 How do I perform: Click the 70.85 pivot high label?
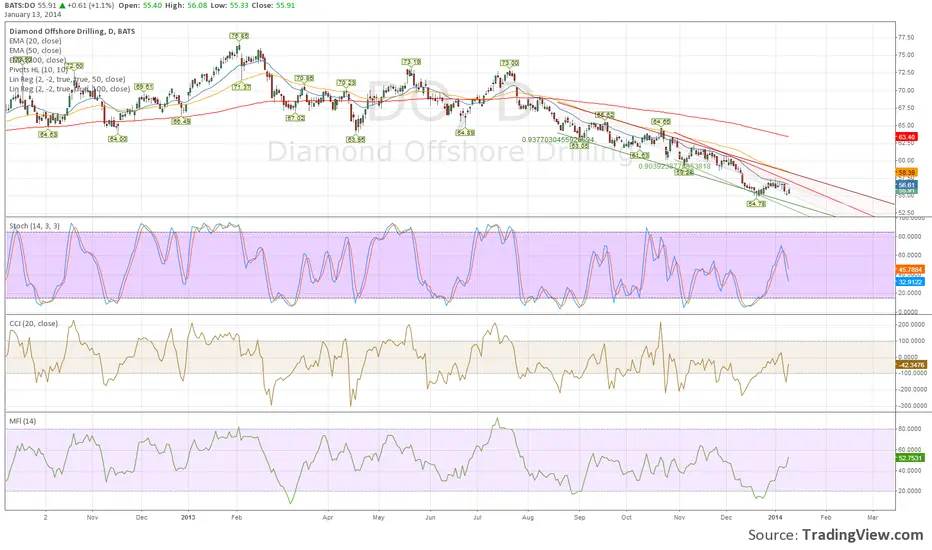coord(304,78)
